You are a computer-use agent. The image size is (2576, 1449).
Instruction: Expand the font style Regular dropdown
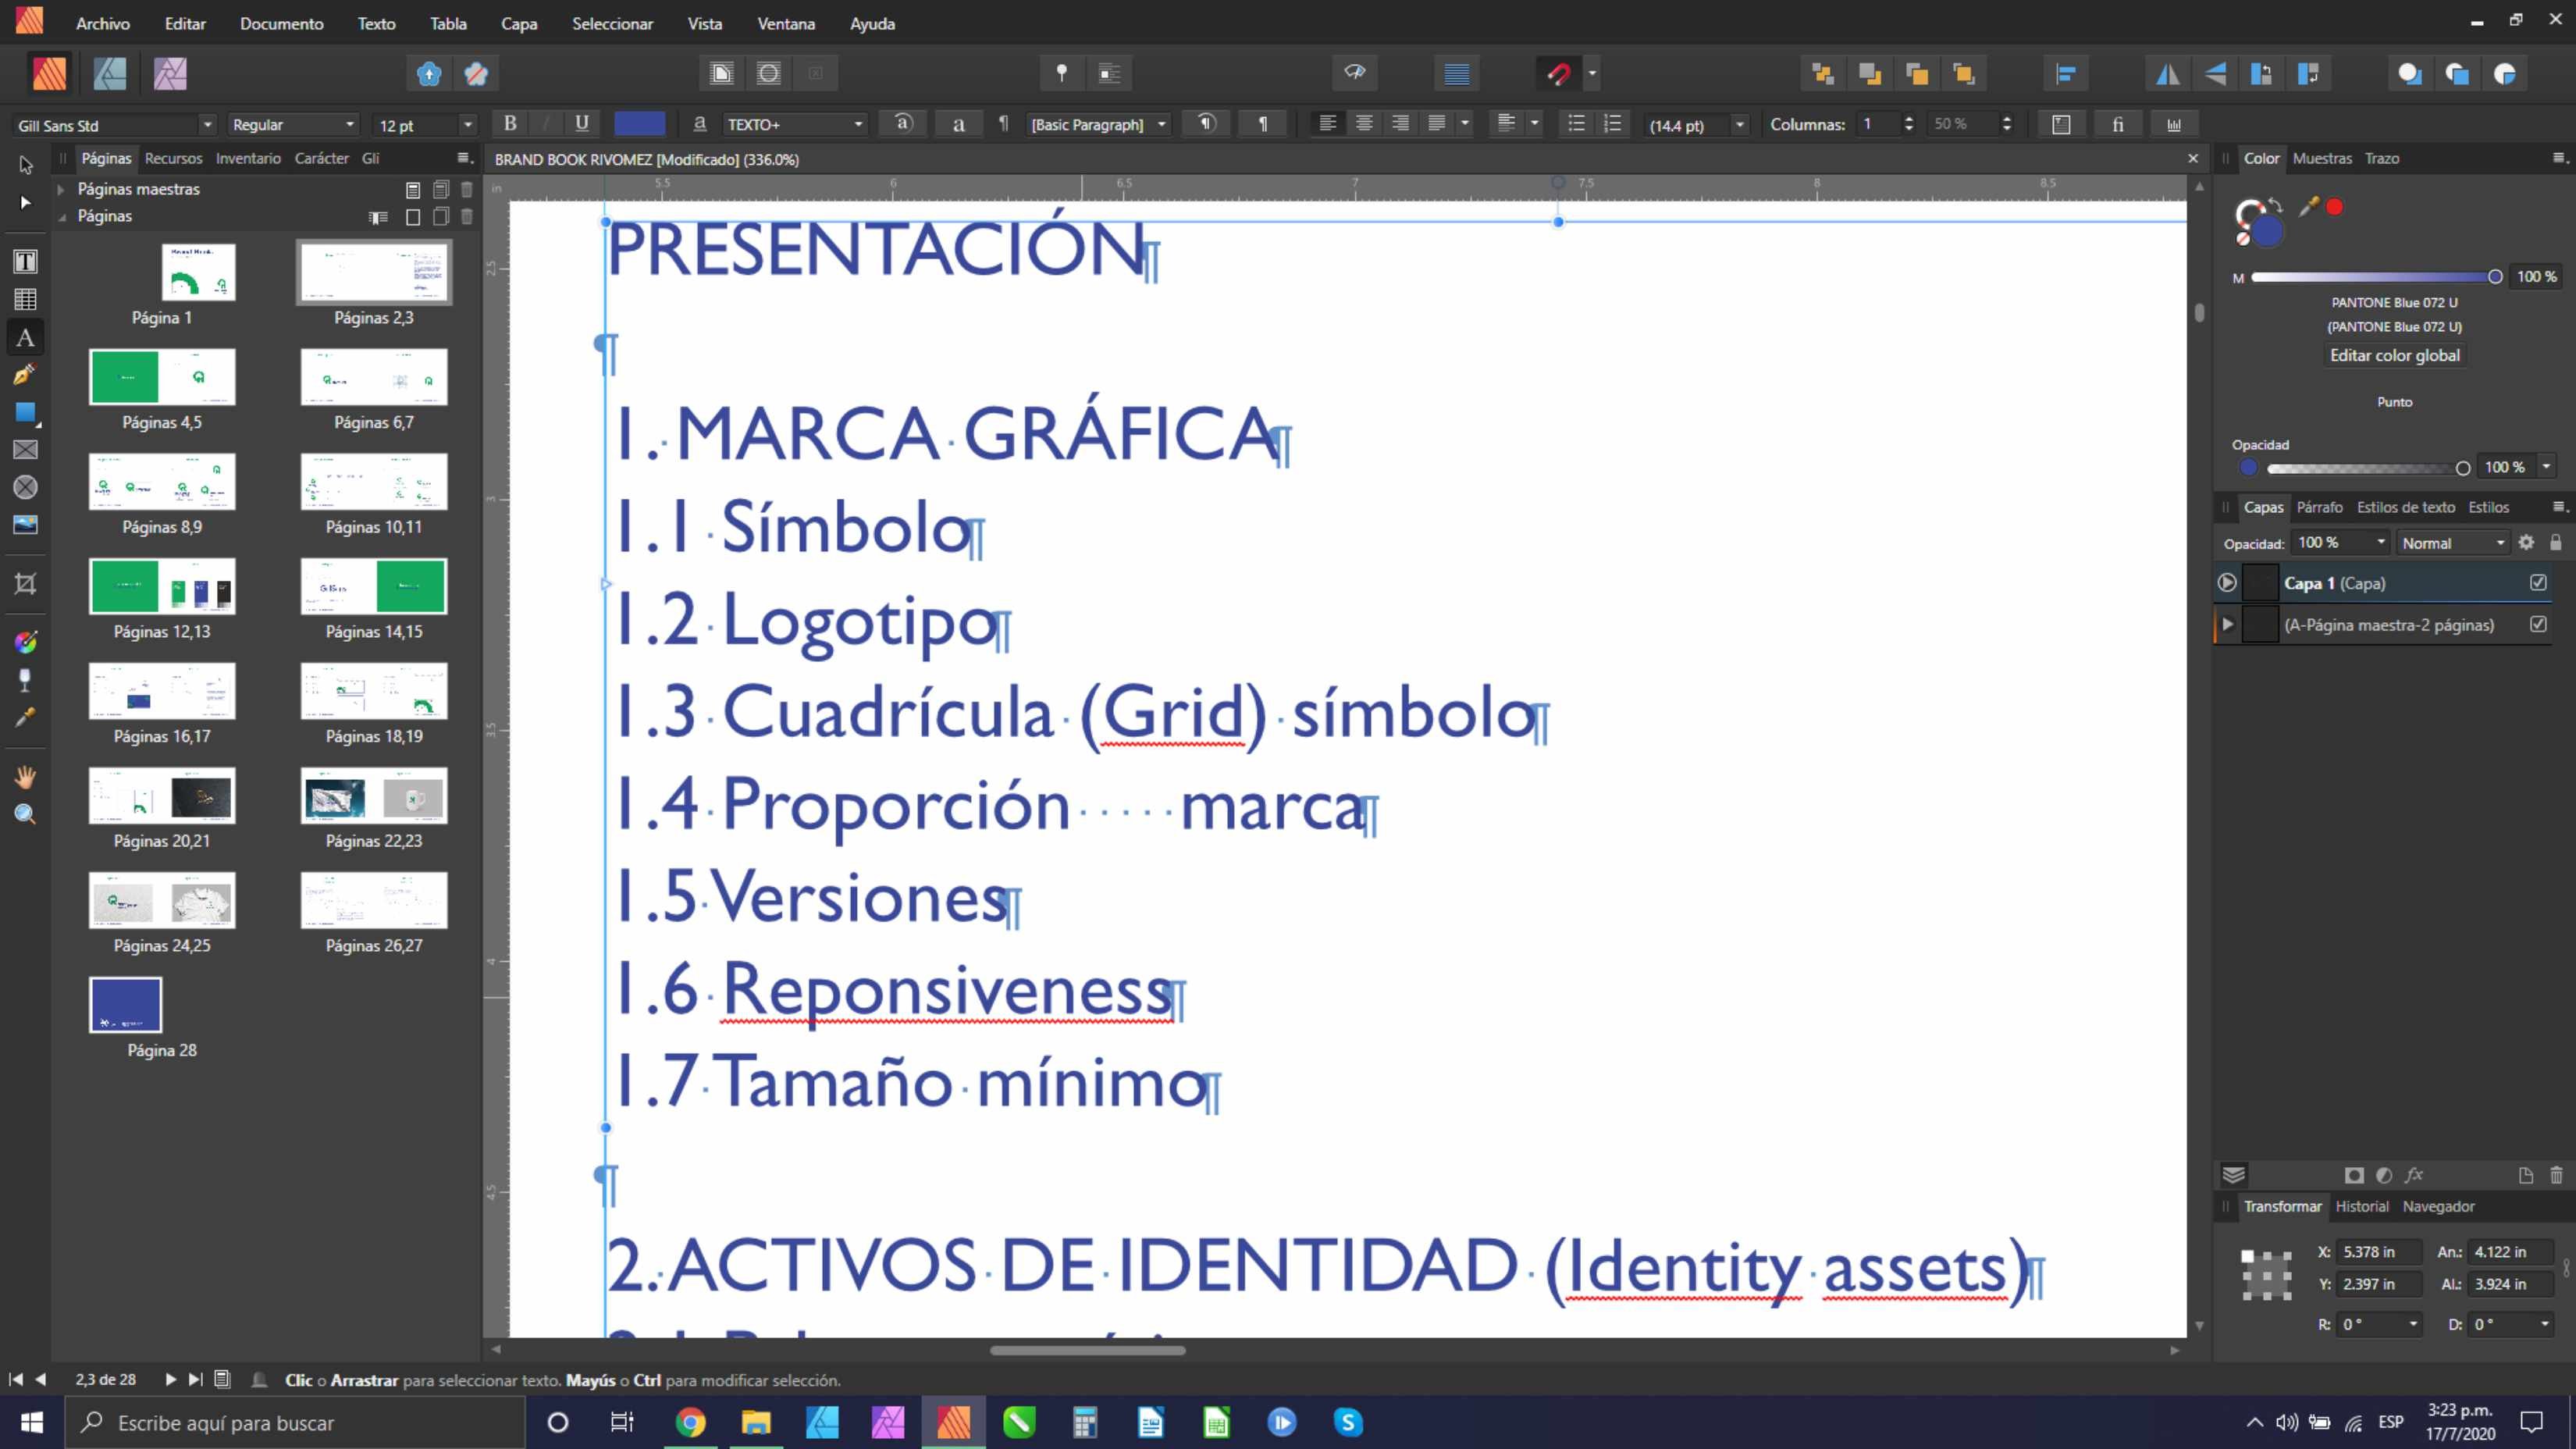pyautogui.click(x=348, y=124)
